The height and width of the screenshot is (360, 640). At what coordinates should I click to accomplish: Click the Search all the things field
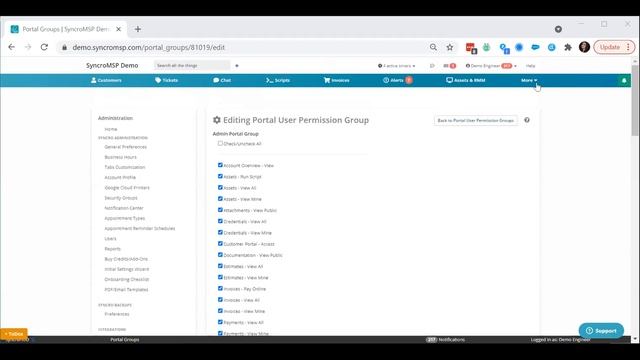(192, 65)
